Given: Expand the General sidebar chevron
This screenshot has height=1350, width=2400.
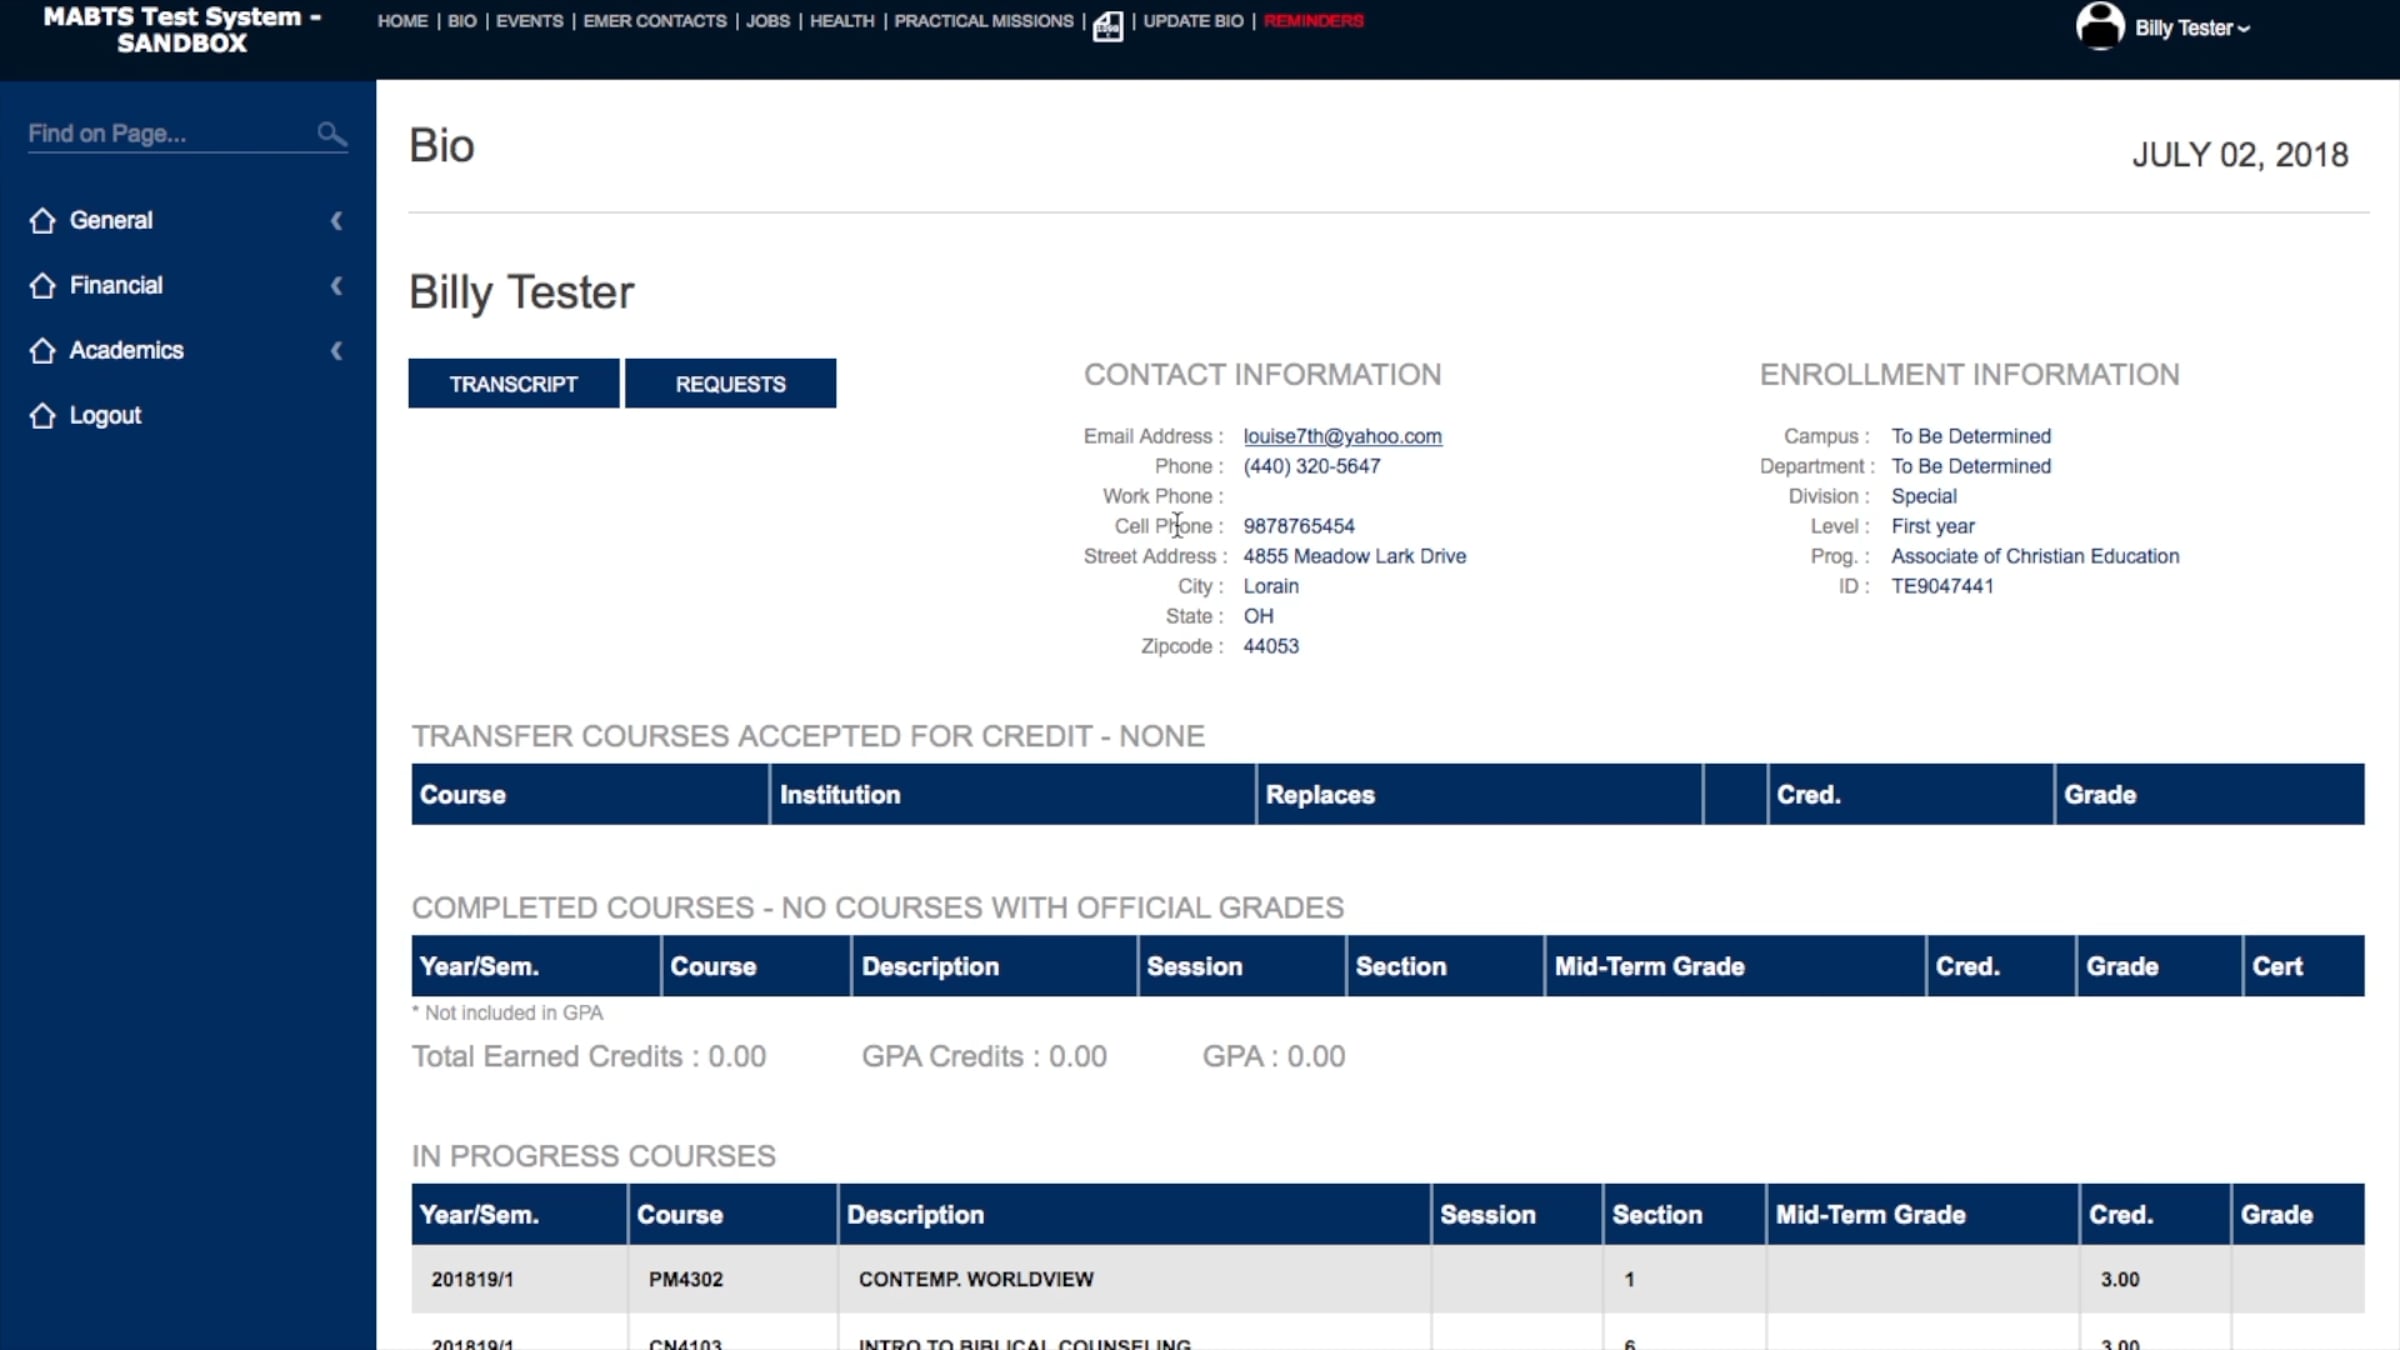Looking at the screenshot, I should 336,220.
